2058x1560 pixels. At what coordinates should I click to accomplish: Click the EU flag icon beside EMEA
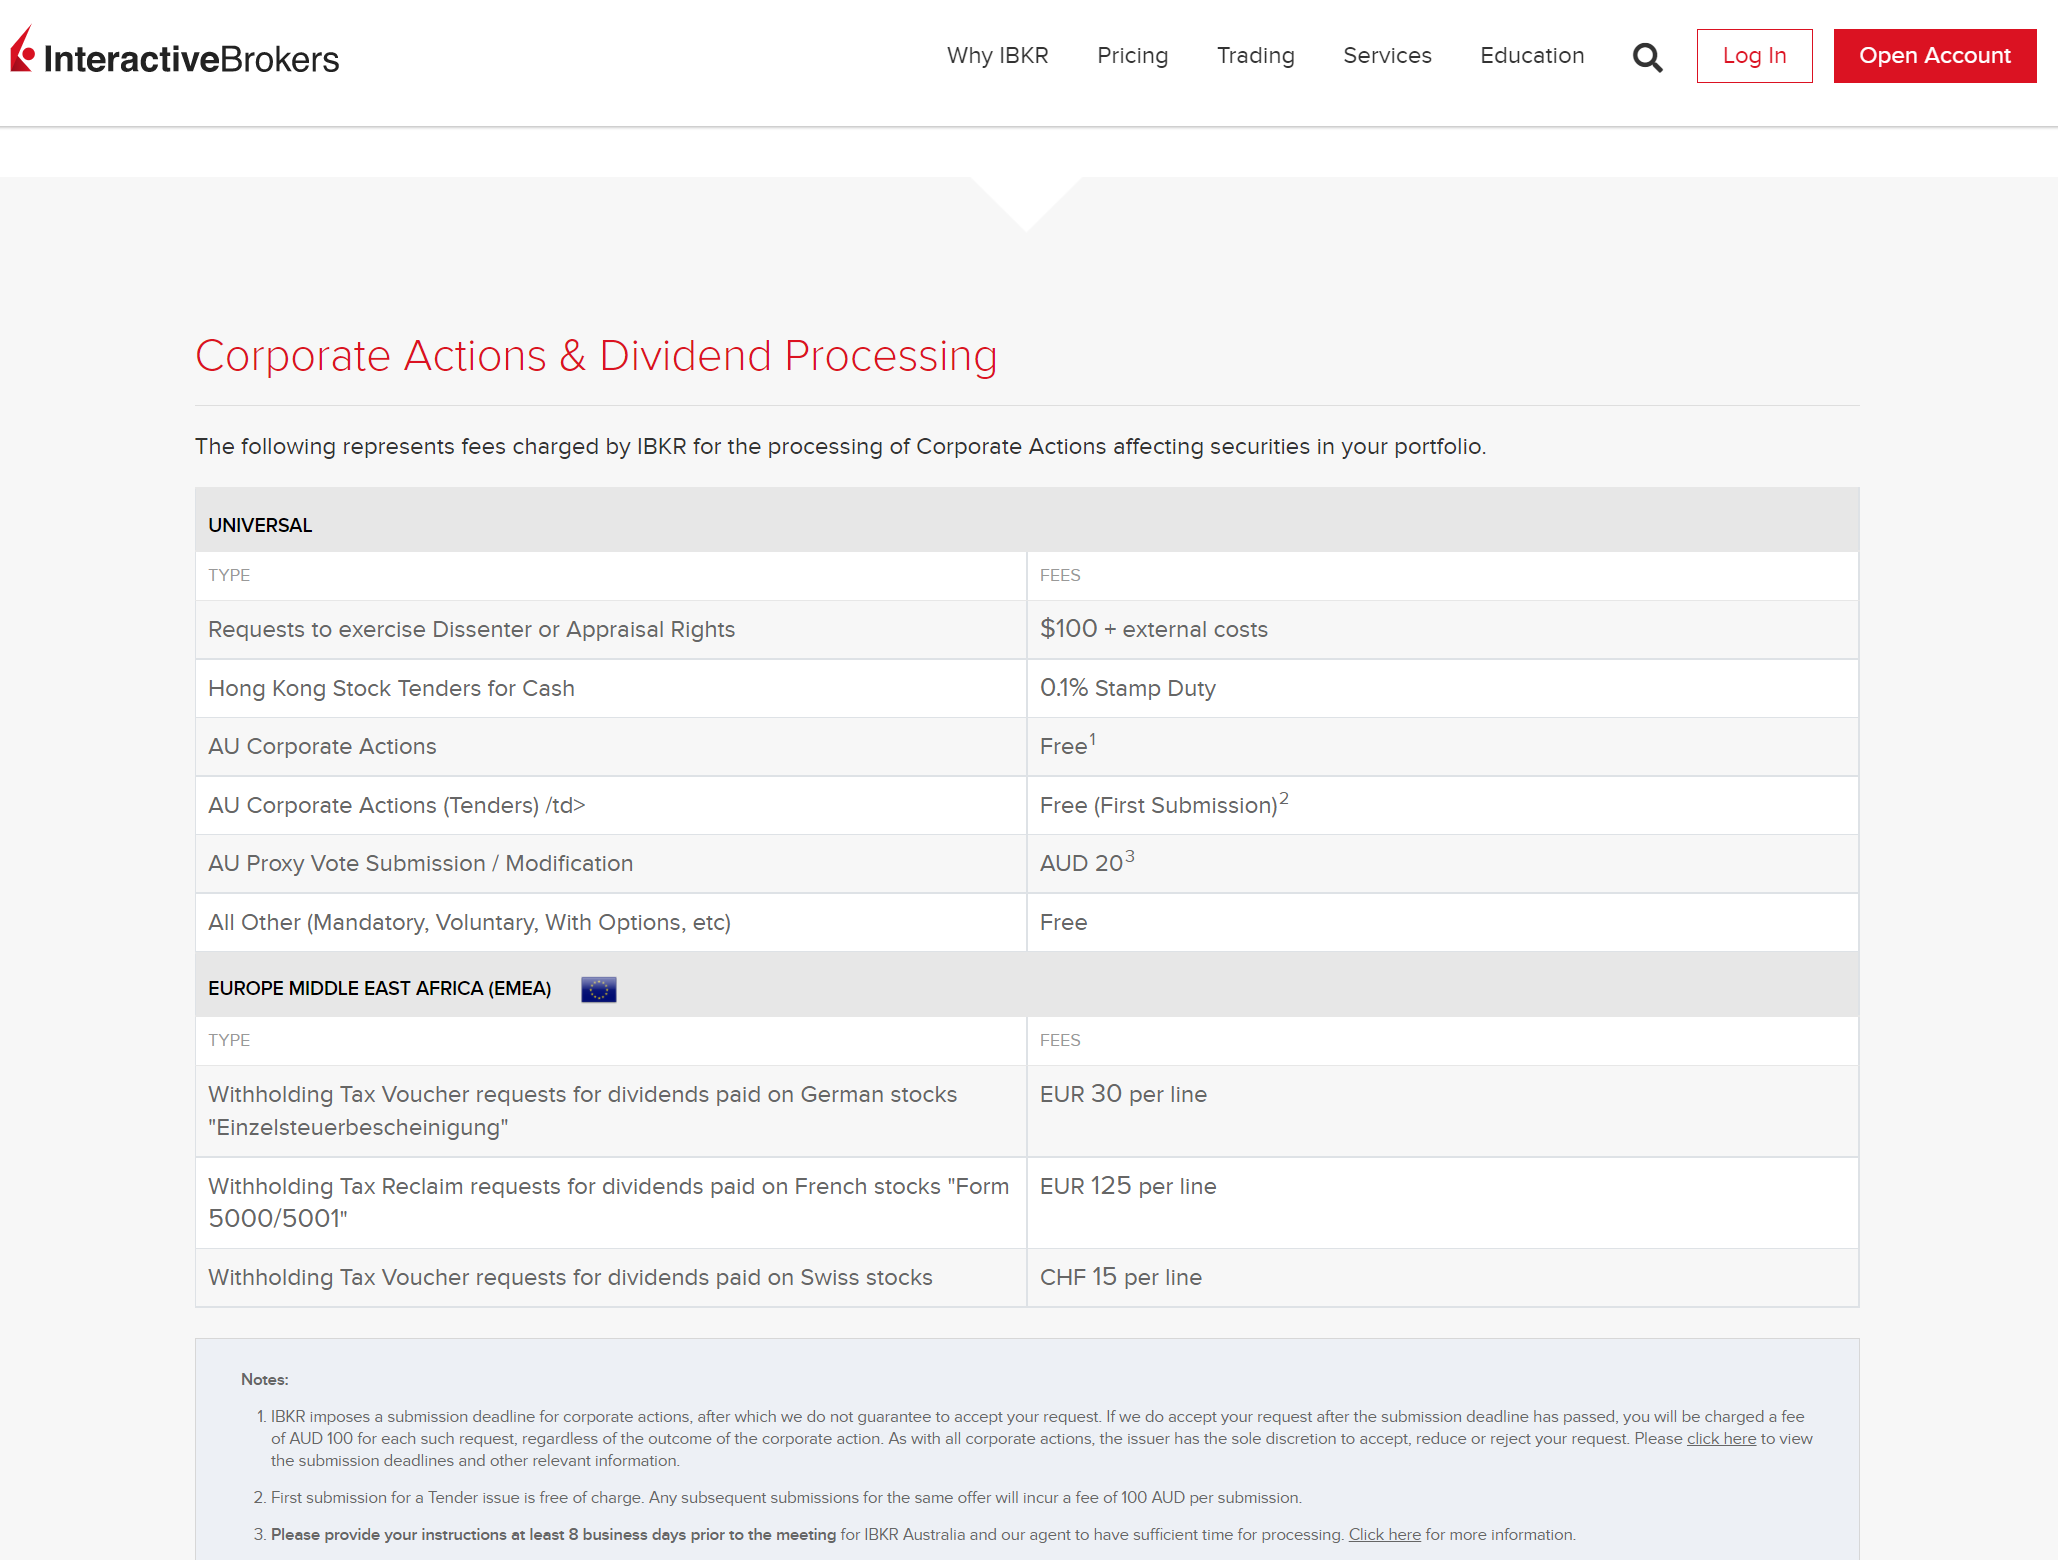599,989
